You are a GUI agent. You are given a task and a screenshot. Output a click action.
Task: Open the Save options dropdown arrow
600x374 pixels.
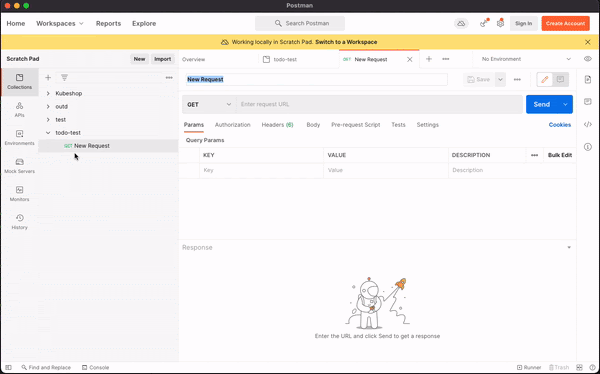(500, 79)
